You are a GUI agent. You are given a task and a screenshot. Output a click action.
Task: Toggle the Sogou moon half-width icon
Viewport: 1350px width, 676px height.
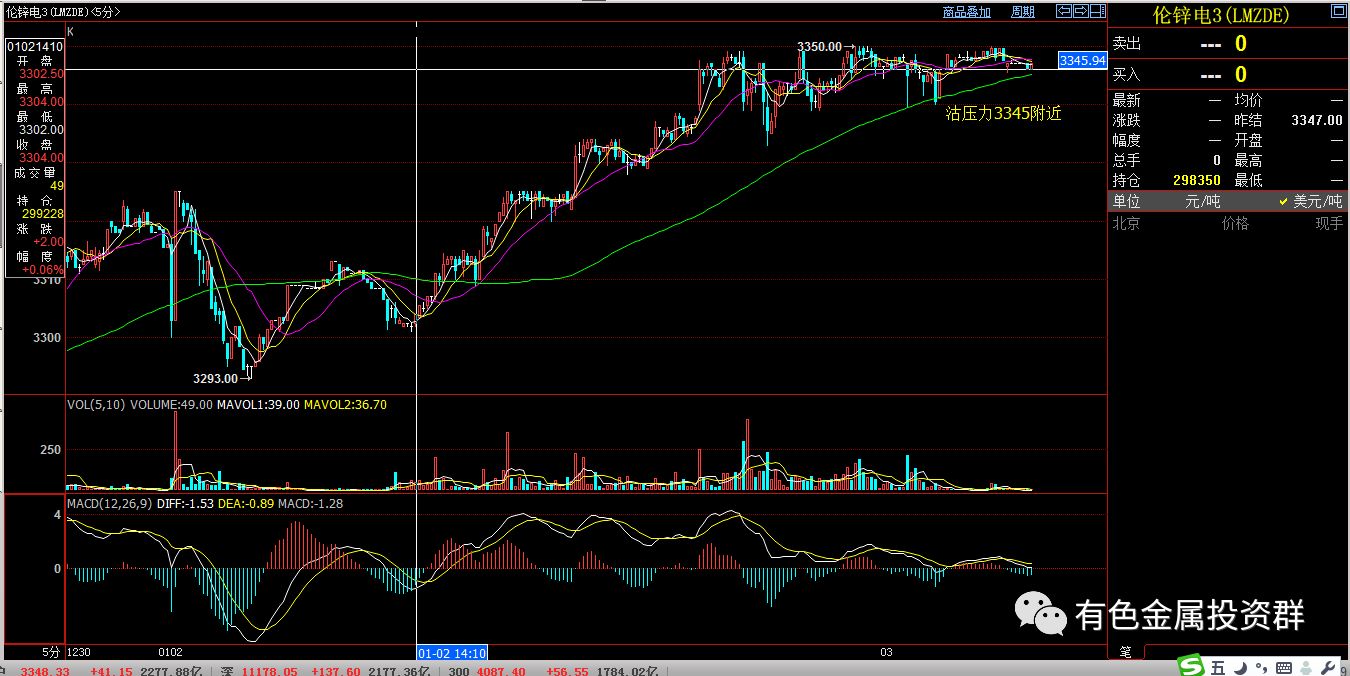[x=1240, y=667]
